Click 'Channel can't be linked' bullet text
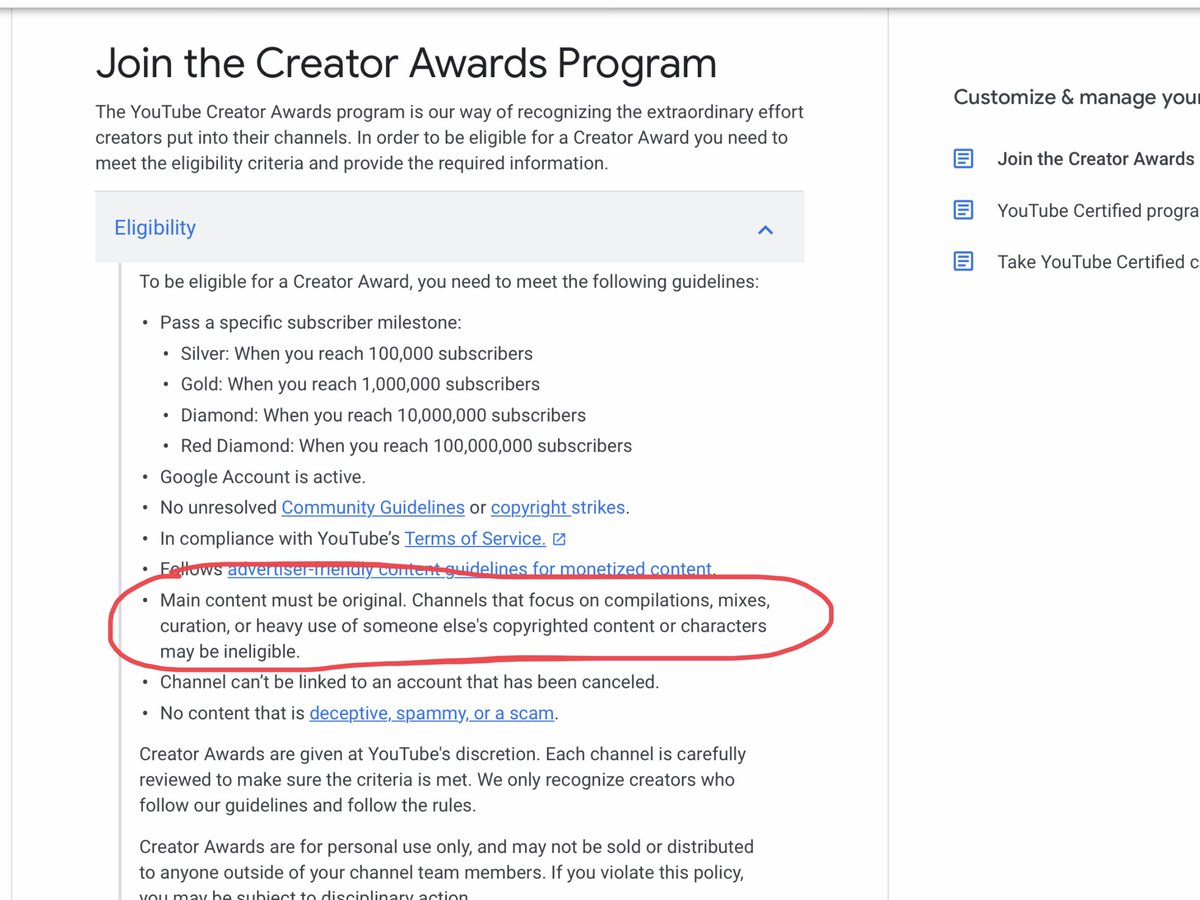 409,682
